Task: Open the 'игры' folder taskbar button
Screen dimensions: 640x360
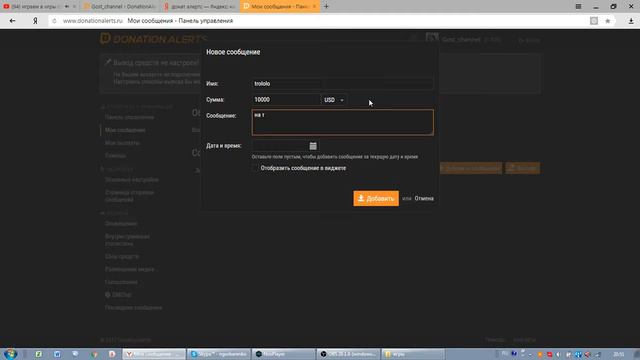Action: pyautogui.click(x=412, y=354)
